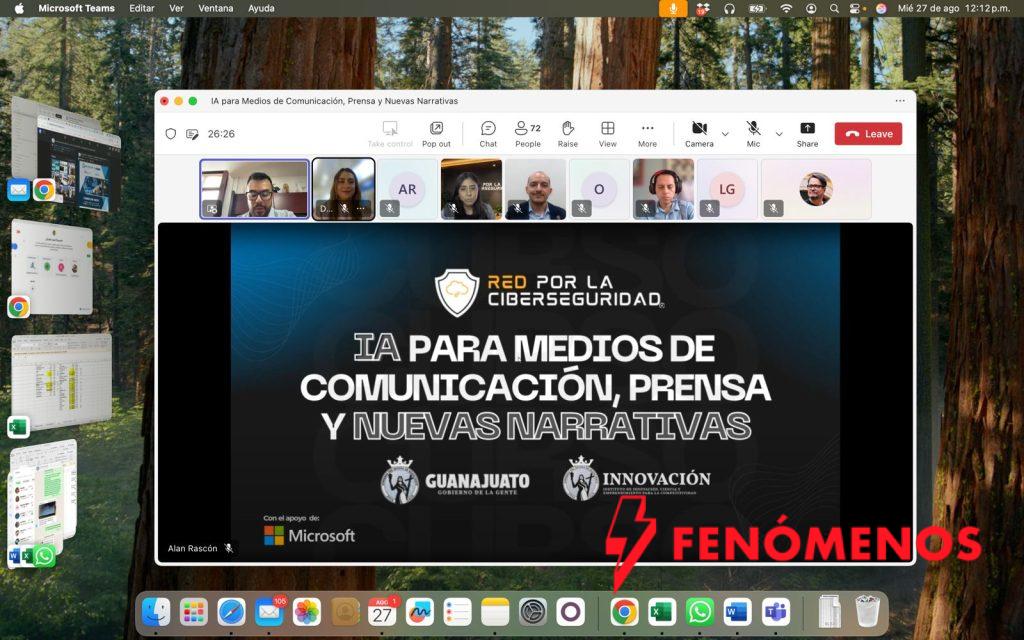
Task: Open Word from the Dock
Action: [737, 613]
